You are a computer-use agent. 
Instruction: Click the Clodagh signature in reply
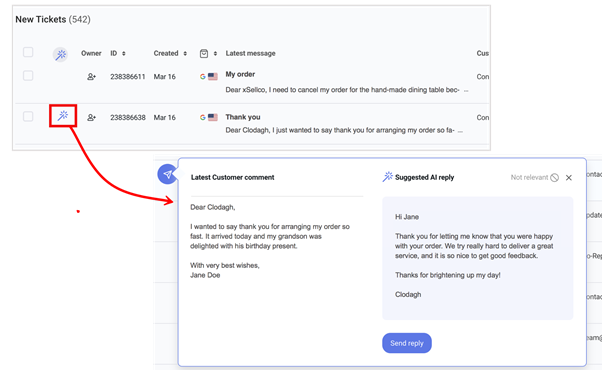(408, 294)
